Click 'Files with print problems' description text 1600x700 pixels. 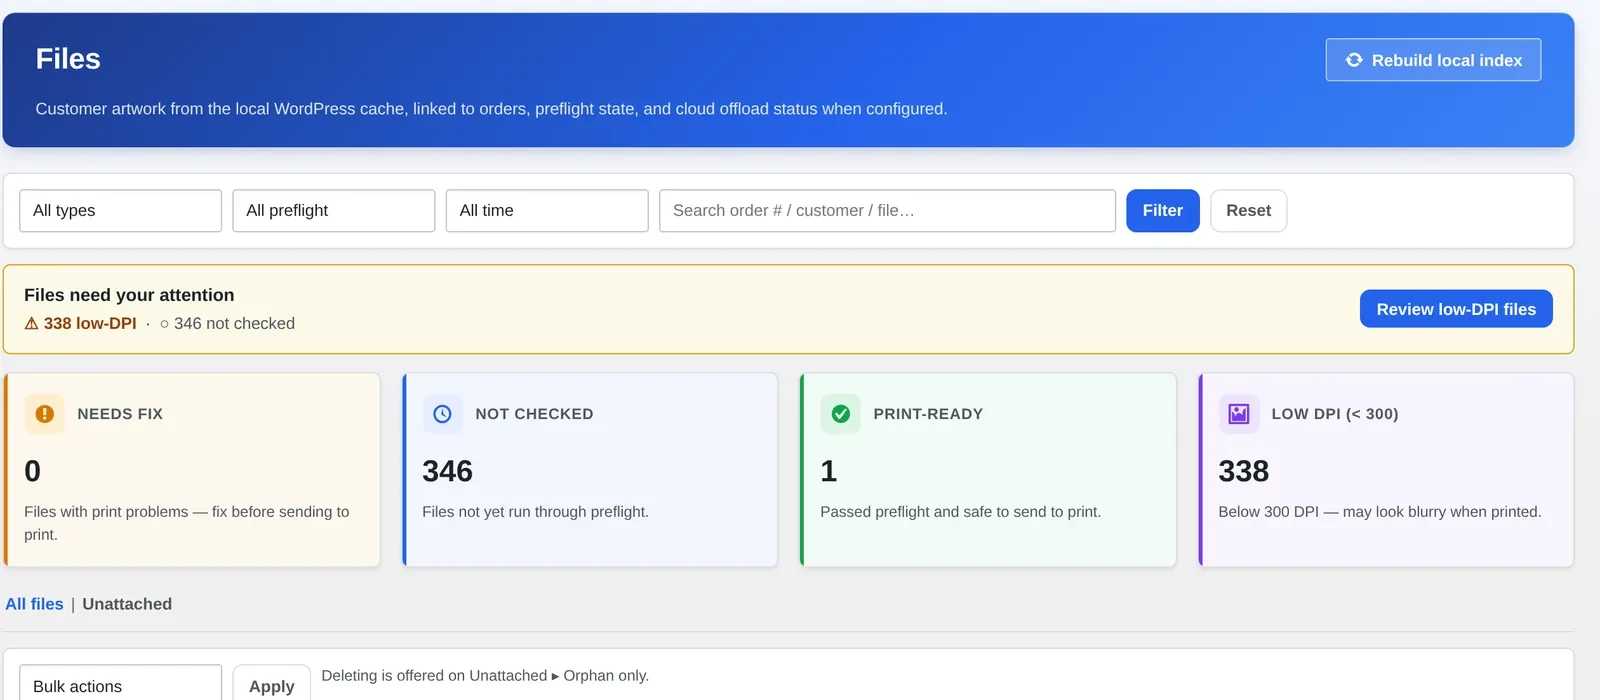[x=187, y=523]
